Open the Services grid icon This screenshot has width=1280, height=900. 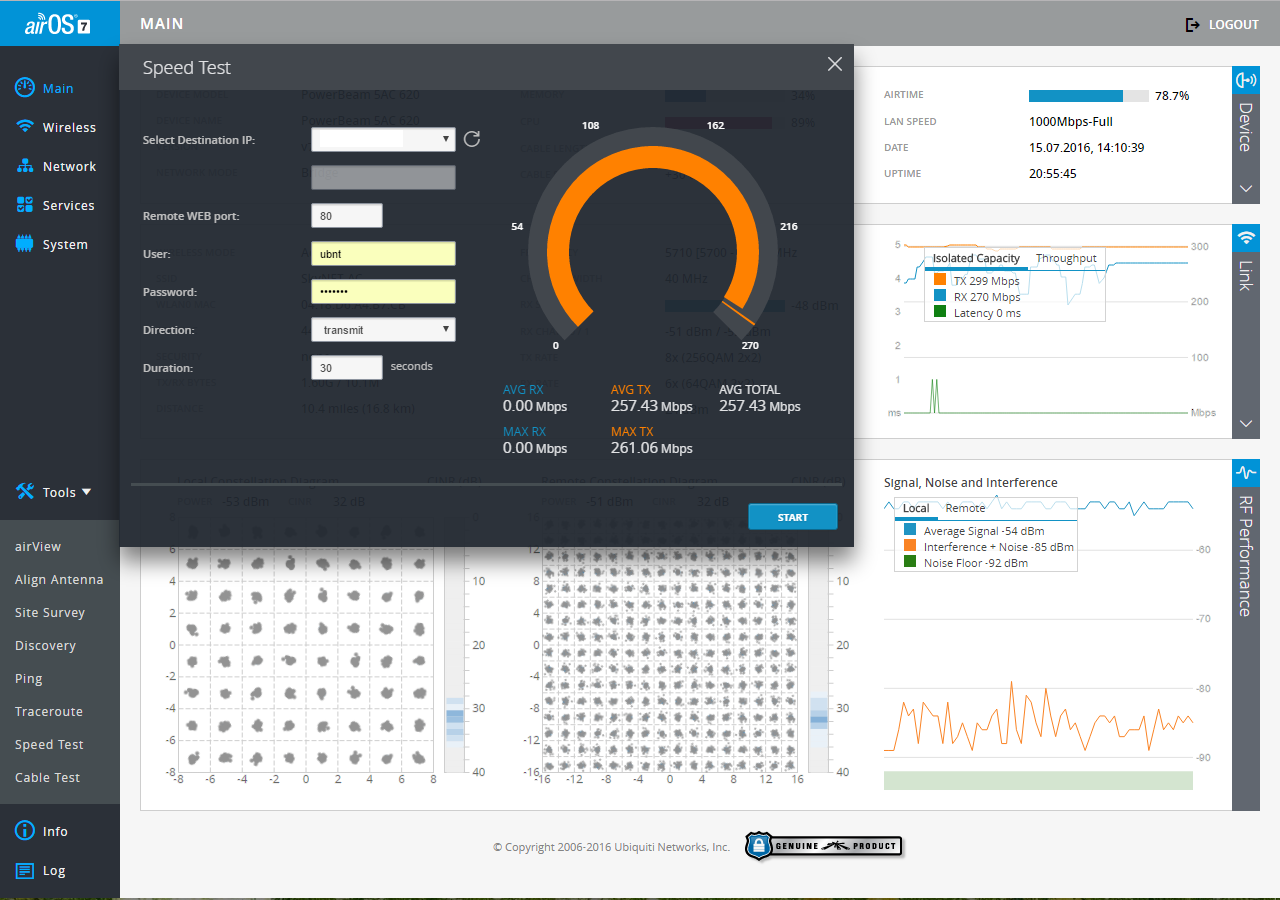25,205
